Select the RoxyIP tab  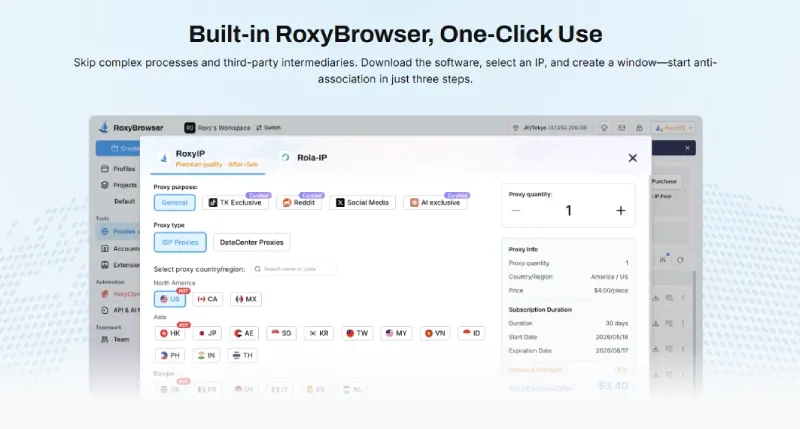[x=209, y=158]
